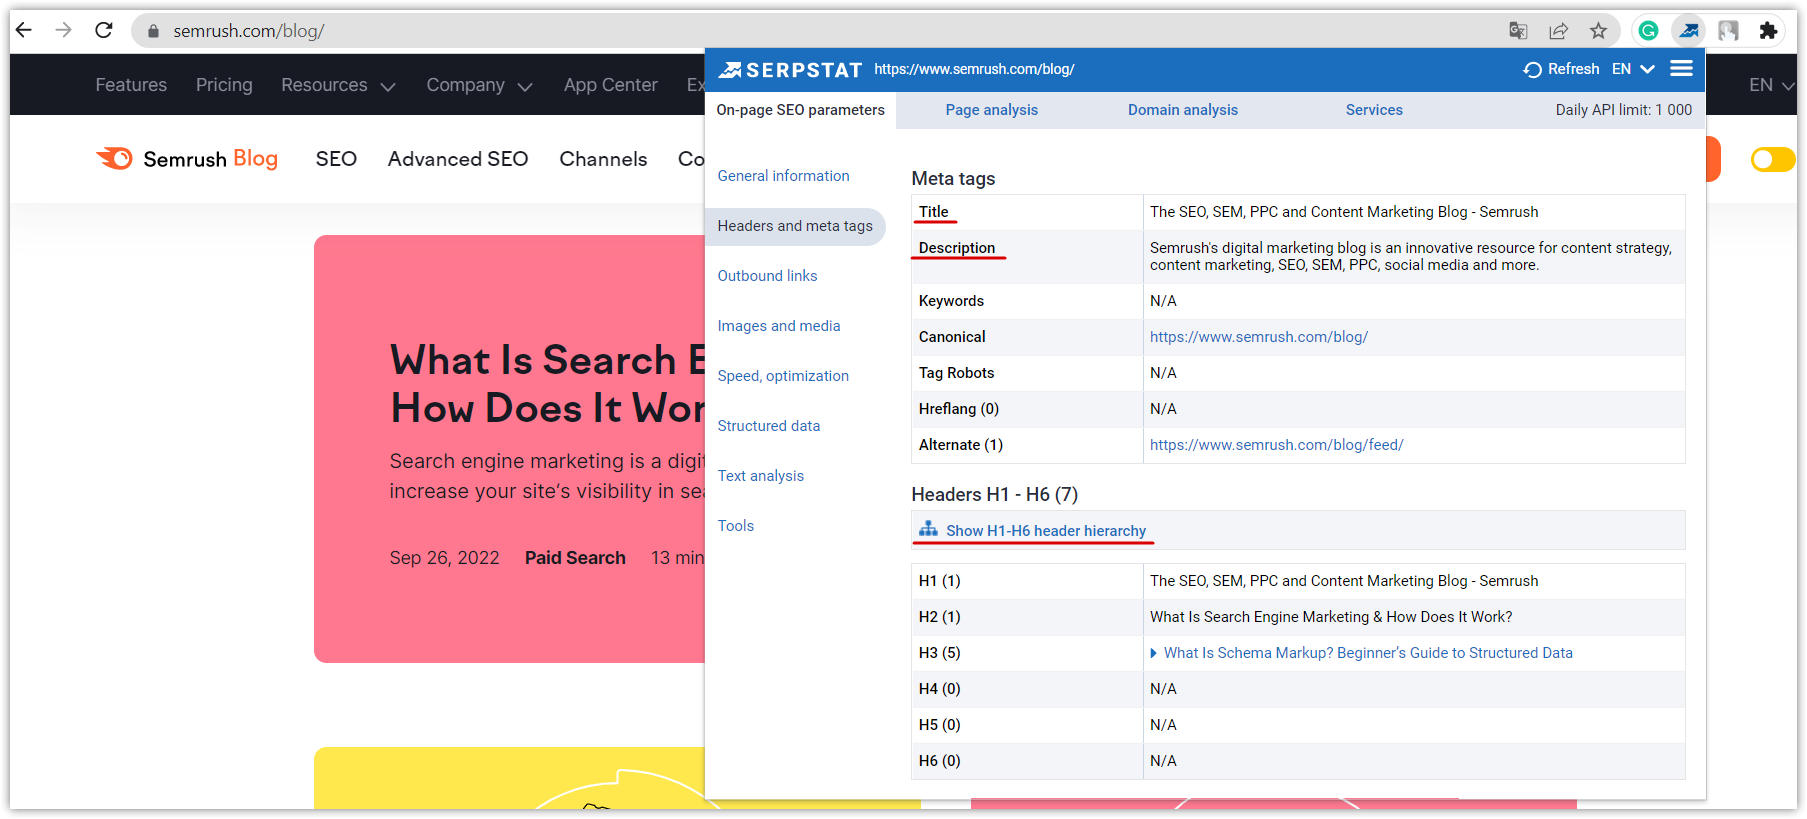Open the Channels blog category
The width and height of the screenshot is (1807, 819).
(603, 159)
